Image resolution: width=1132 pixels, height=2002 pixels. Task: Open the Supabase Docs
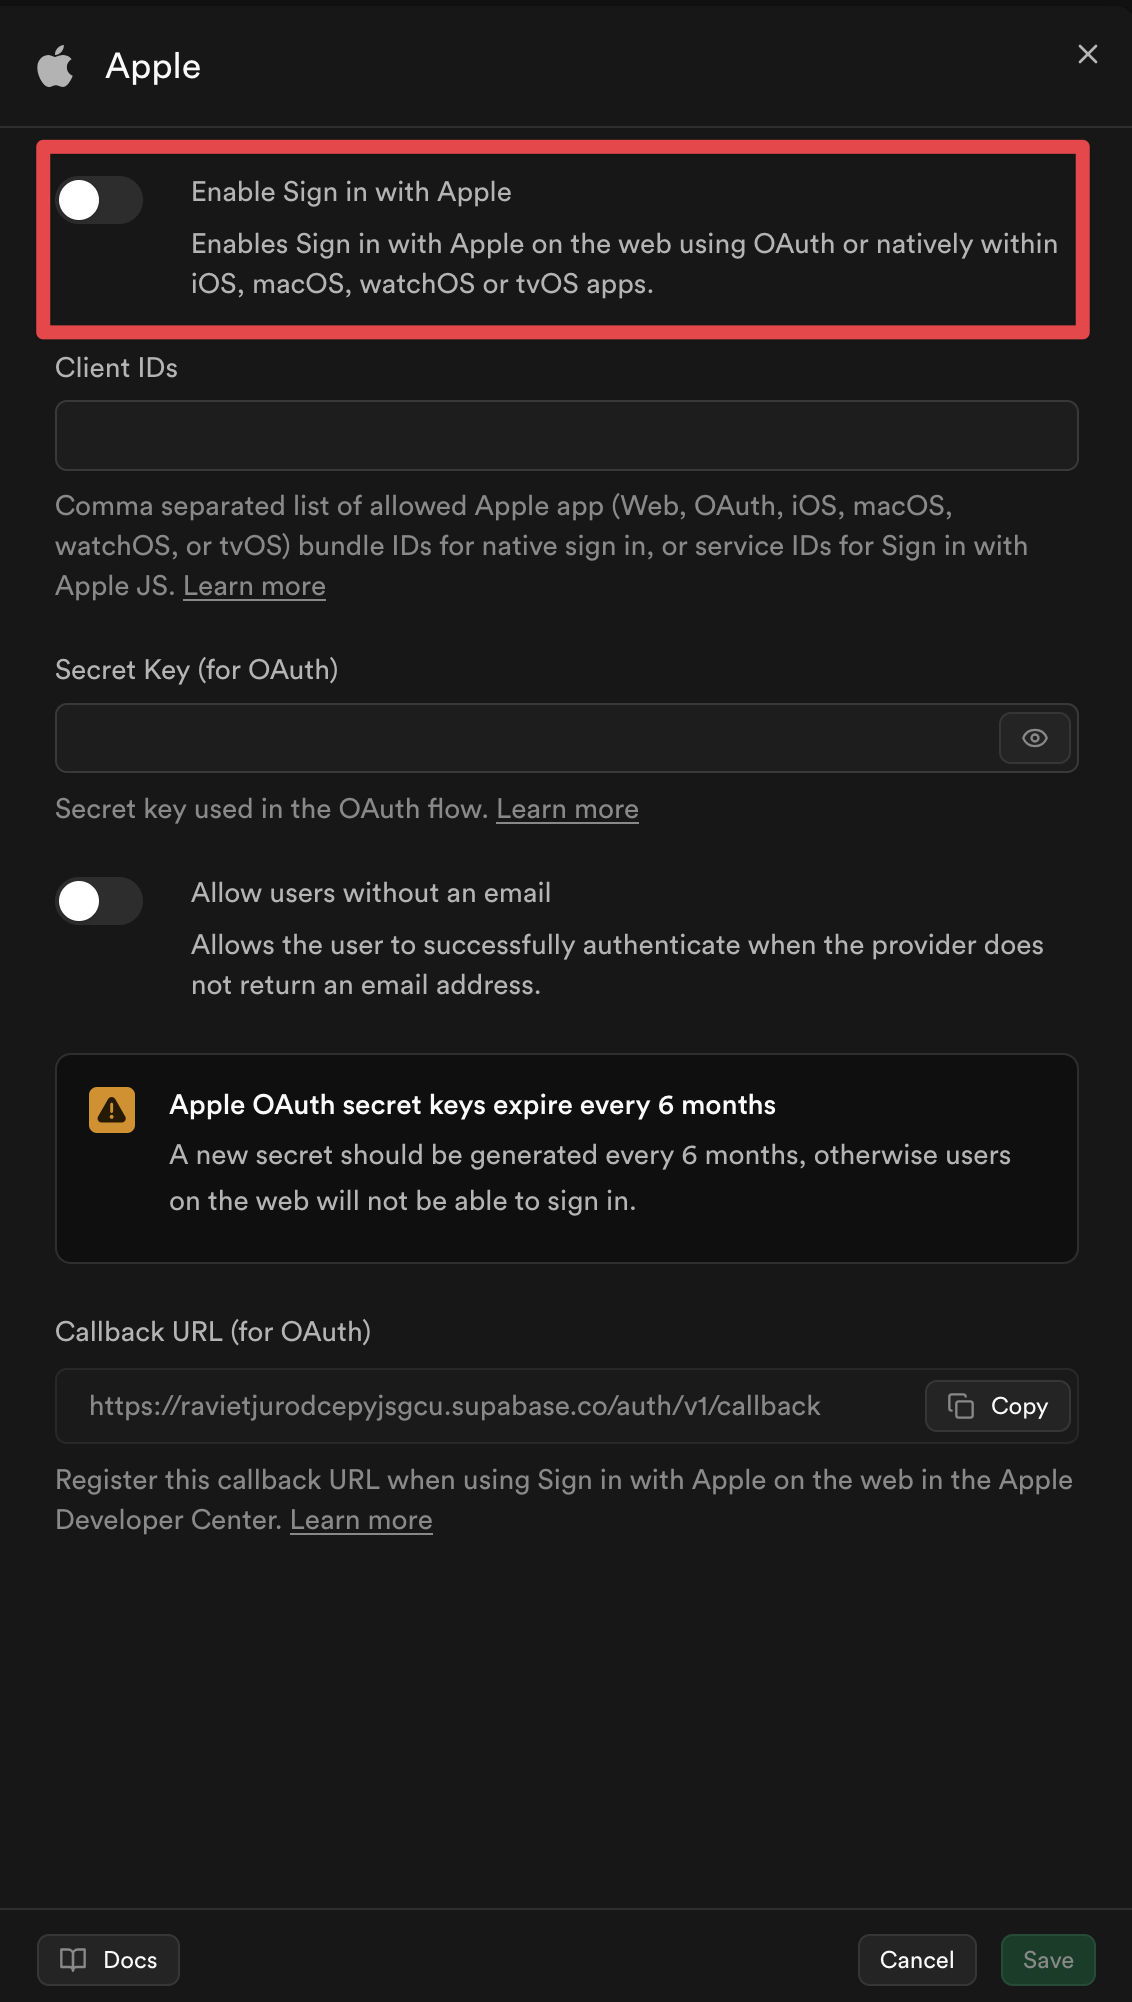108,1960
